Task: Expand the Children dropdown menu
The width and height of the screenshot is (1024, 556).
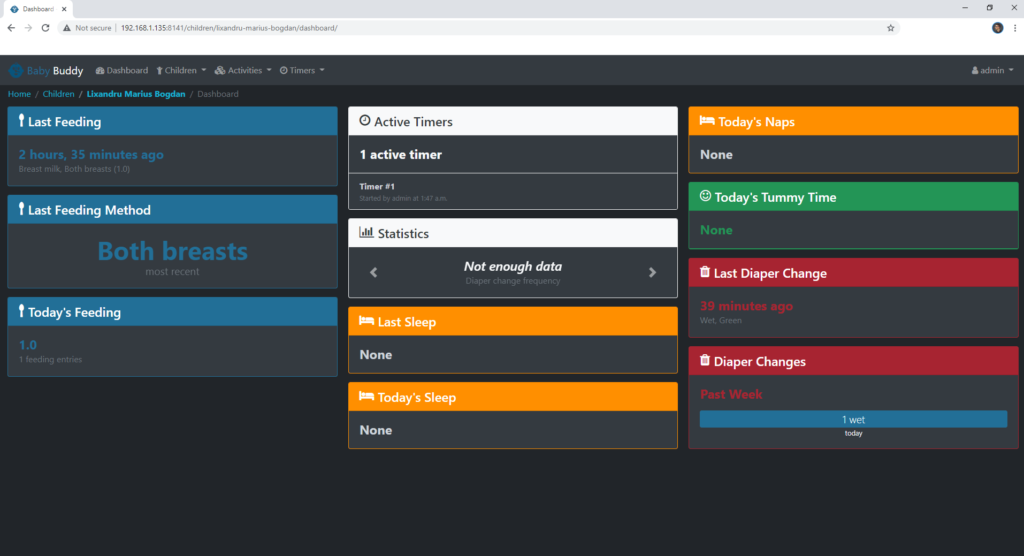Action: point(181,71)
